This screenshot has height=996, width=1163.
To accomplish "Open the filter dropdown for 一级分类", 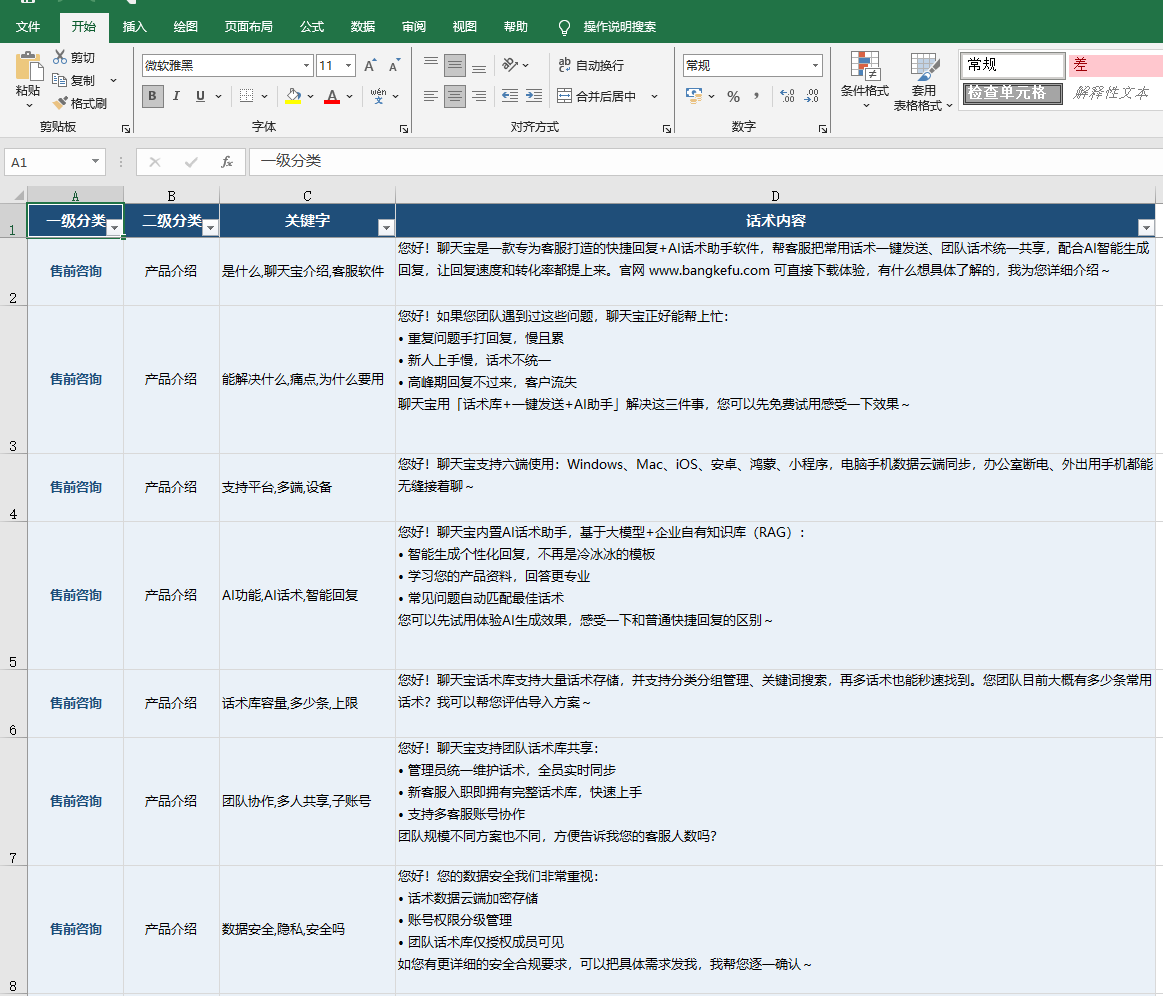I will [114, 228].
